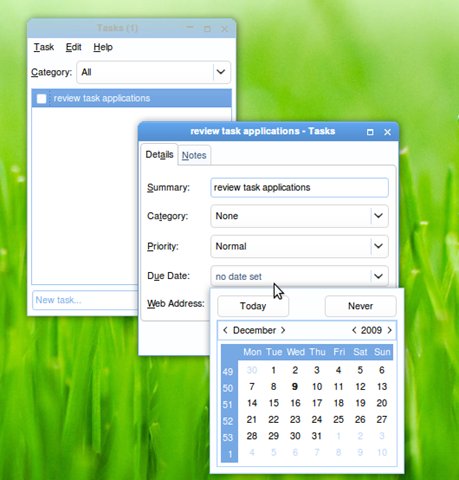459x480 pixels.
Task: Expand the Priority dropdown set to Normal
Action: [299, 246]
